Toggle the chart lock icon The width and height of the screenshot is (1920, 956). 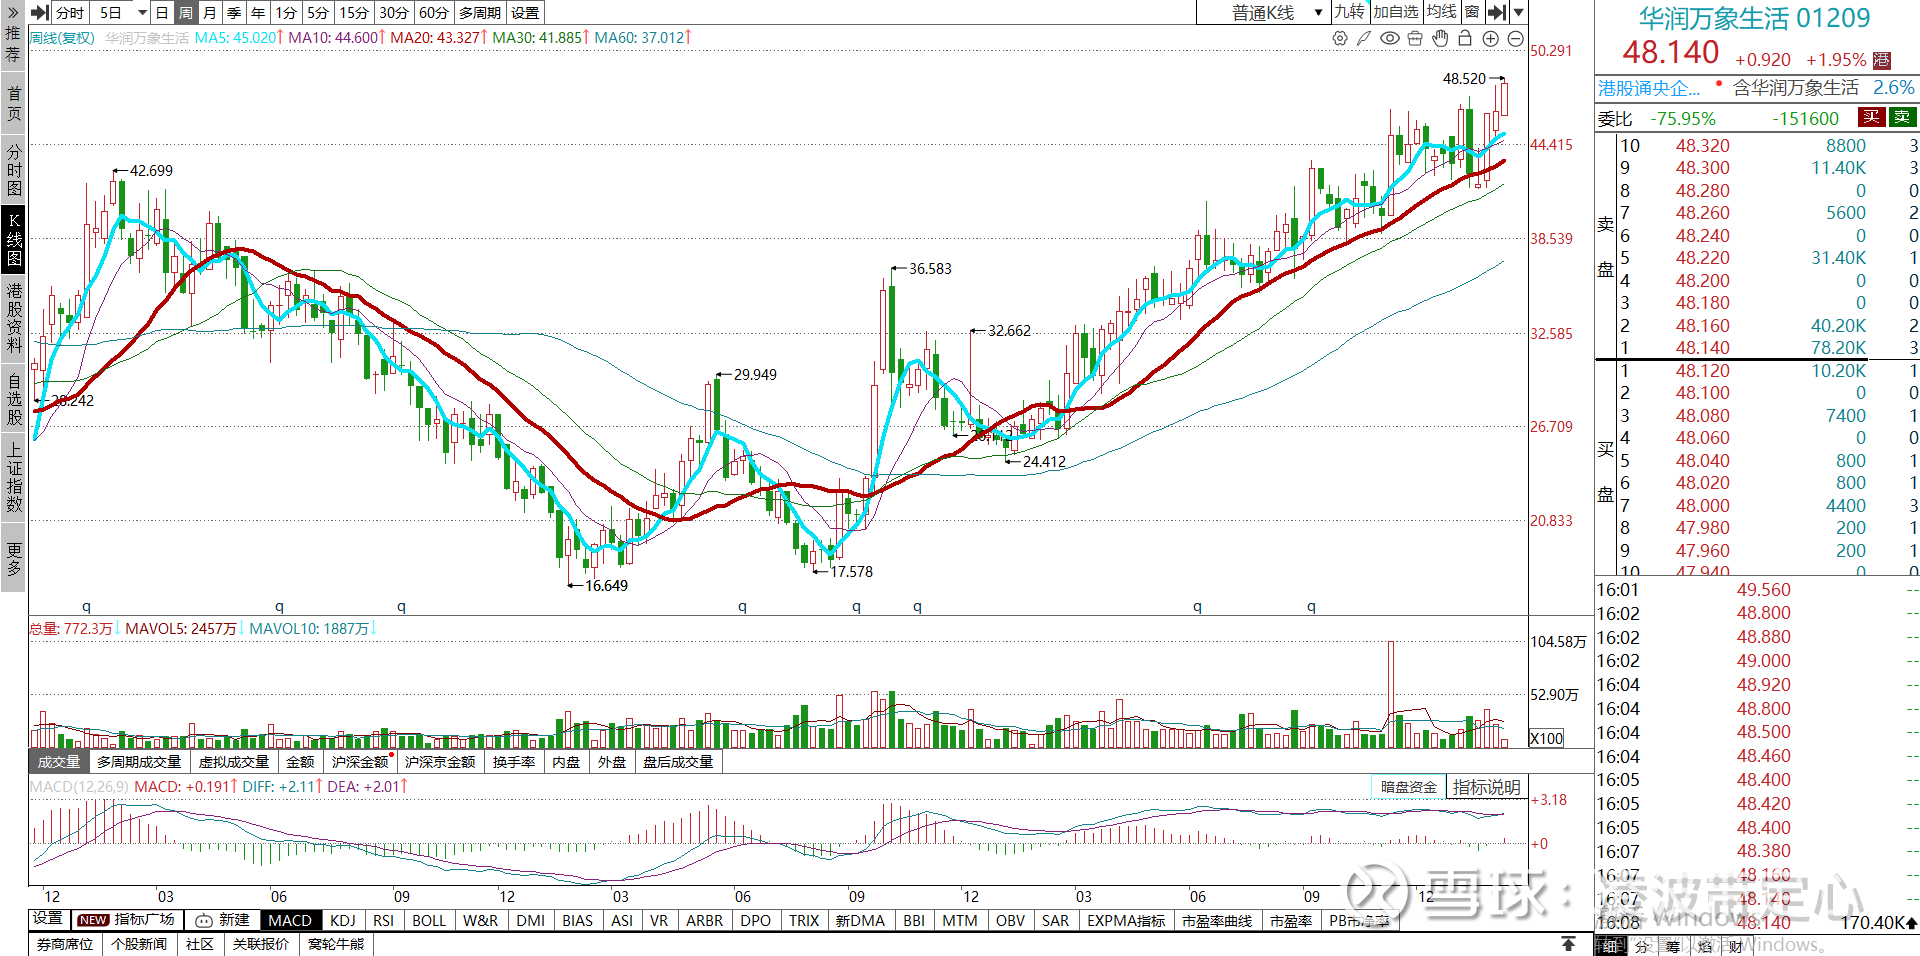coord(1465,38)
